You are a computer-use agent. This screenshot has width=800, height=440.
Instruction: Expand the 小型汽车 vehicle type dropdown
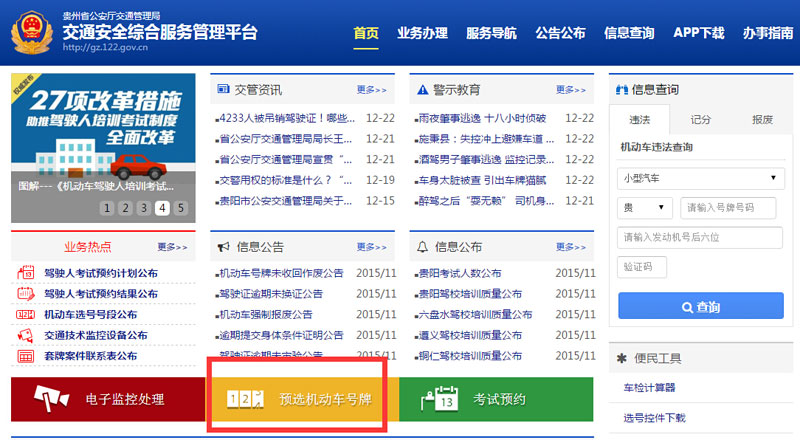701,178
